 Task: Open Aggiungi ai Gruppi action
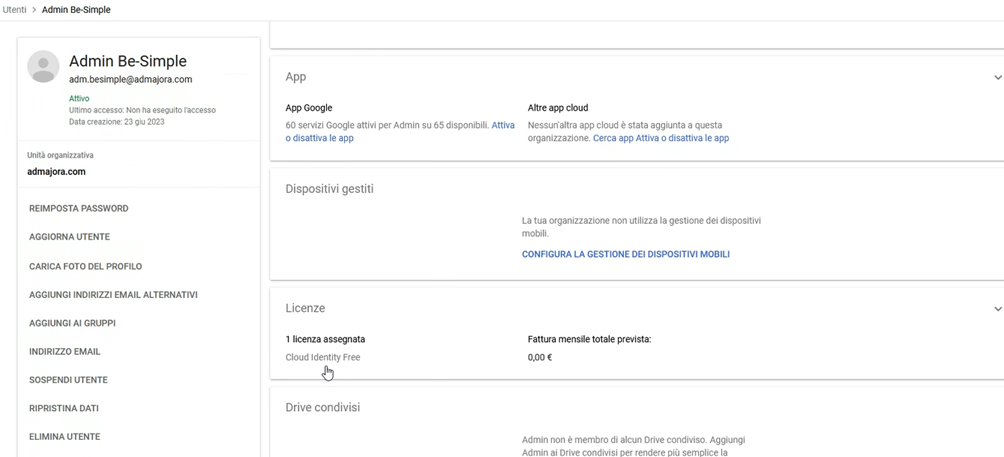click(x=72, y=323)
